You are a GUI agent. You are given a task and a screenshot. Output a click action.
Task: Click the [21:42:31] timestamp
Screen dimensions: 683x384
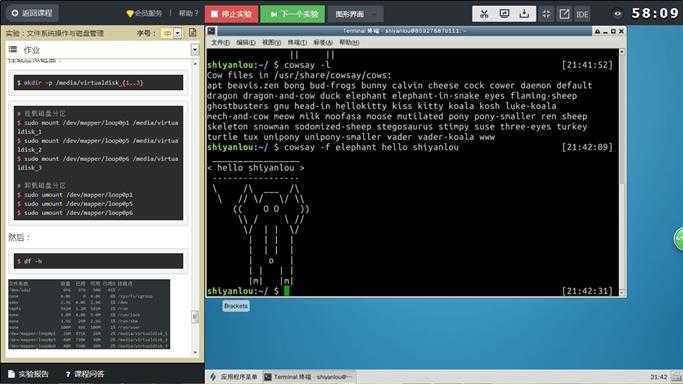tap(587, 291)
